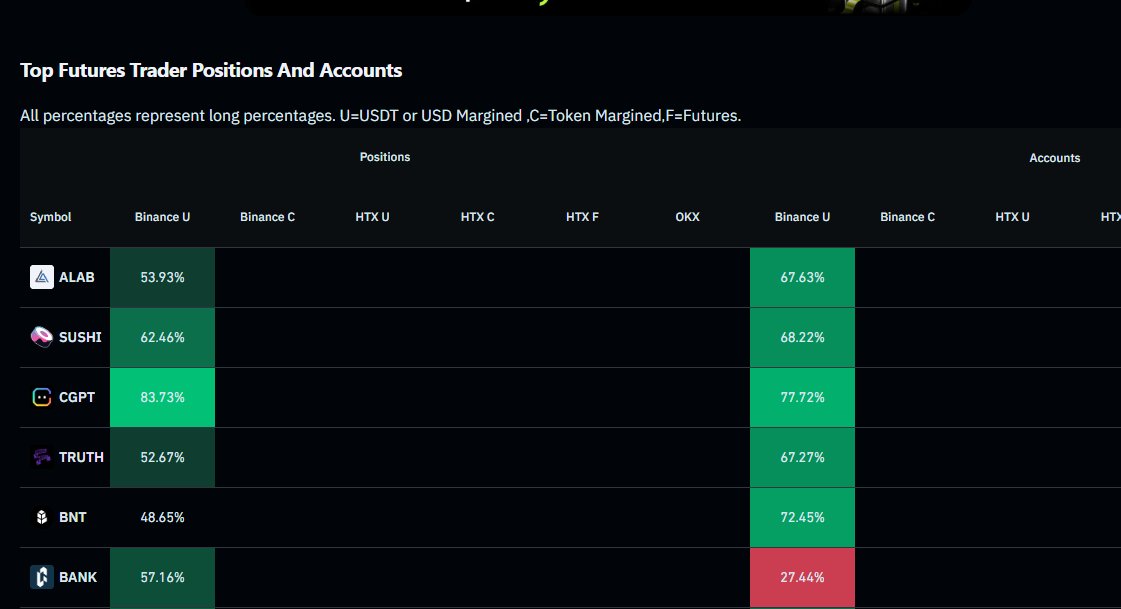1121x609 pixels.
Task: Open the BANK symbol name
Action: point(78,578)
